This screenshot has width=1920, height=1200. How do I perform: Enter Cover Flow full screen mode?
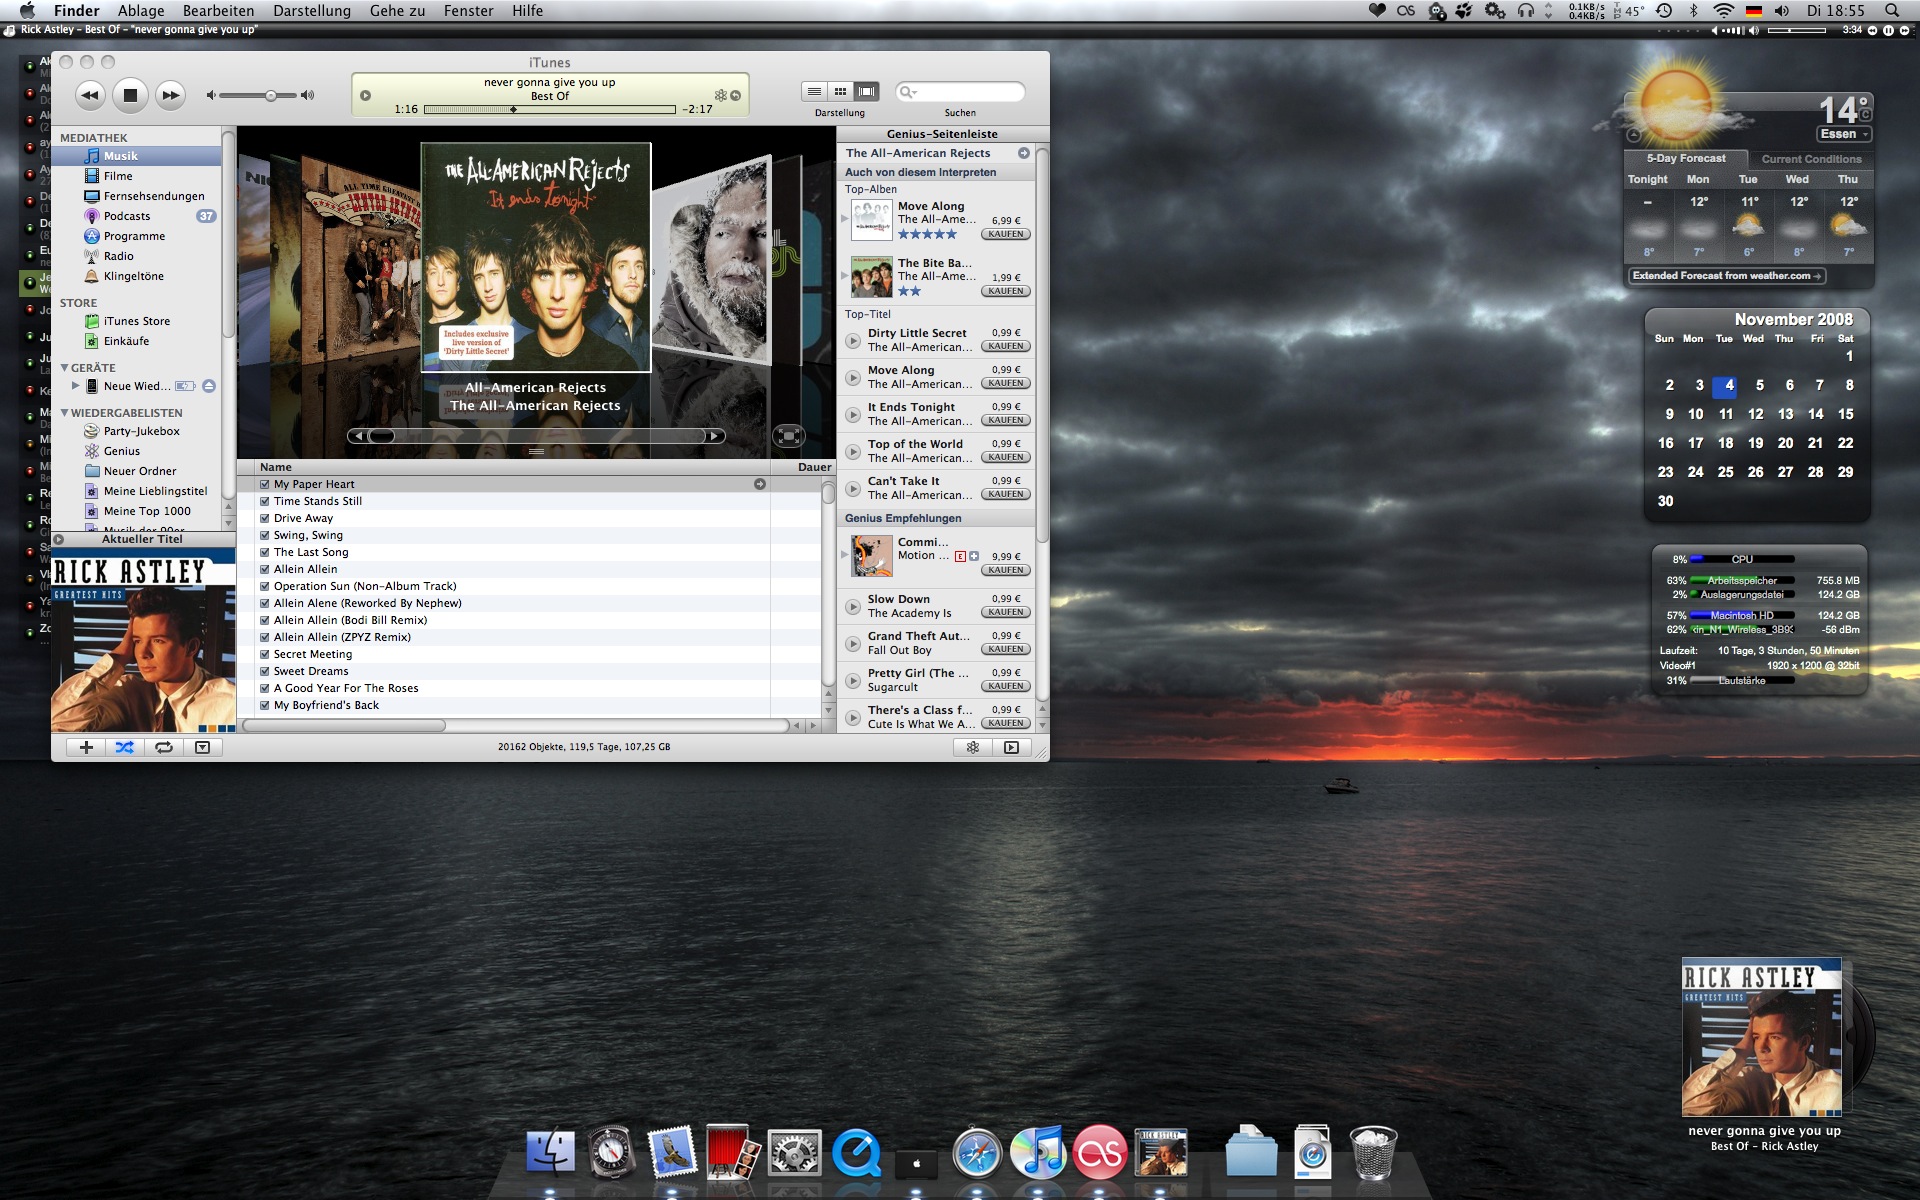click(788, 436)
